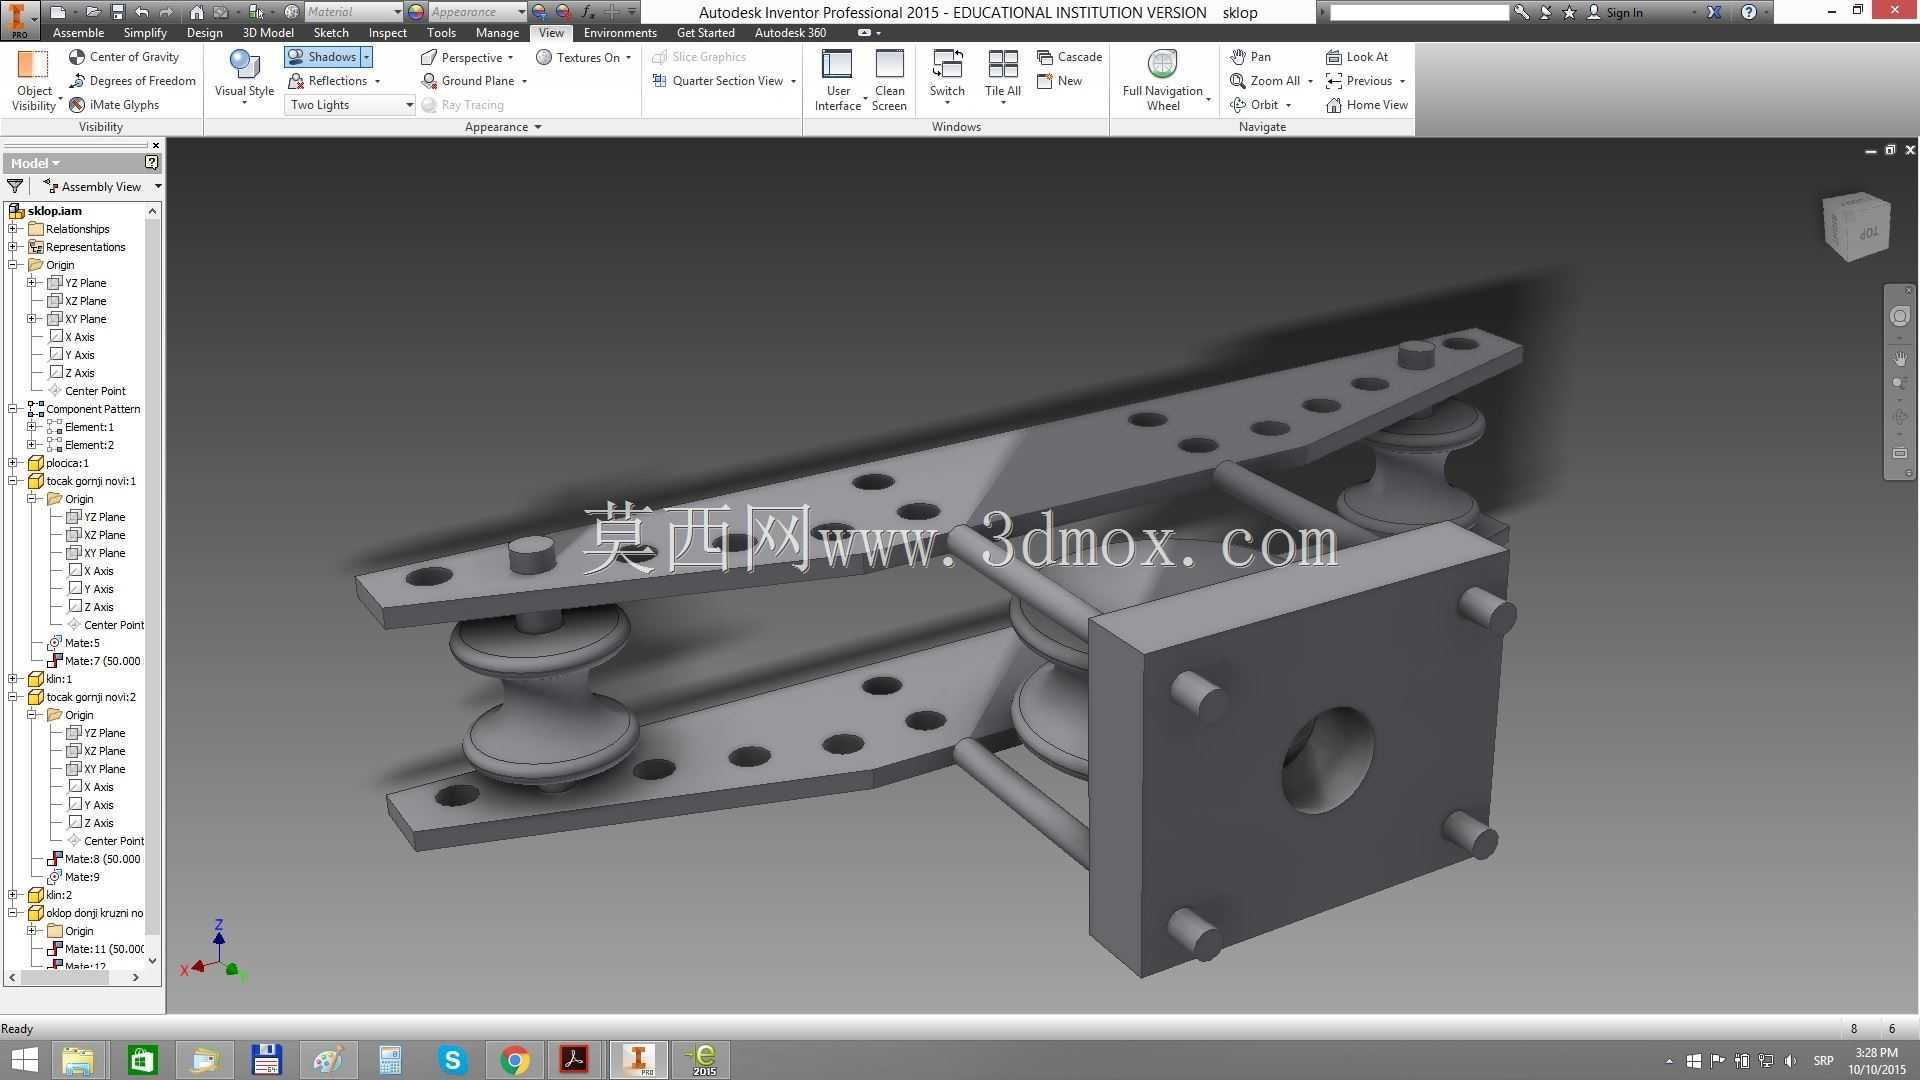1920x1080 pixels.
Task: Sign In to Autodesk account
Action: click(1615, 13)
